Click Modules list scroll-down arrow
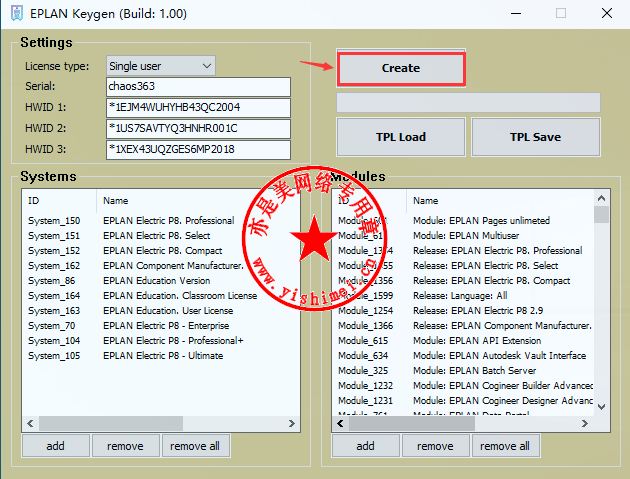Viewport: 630px width, 479px height. pos(601,407)
